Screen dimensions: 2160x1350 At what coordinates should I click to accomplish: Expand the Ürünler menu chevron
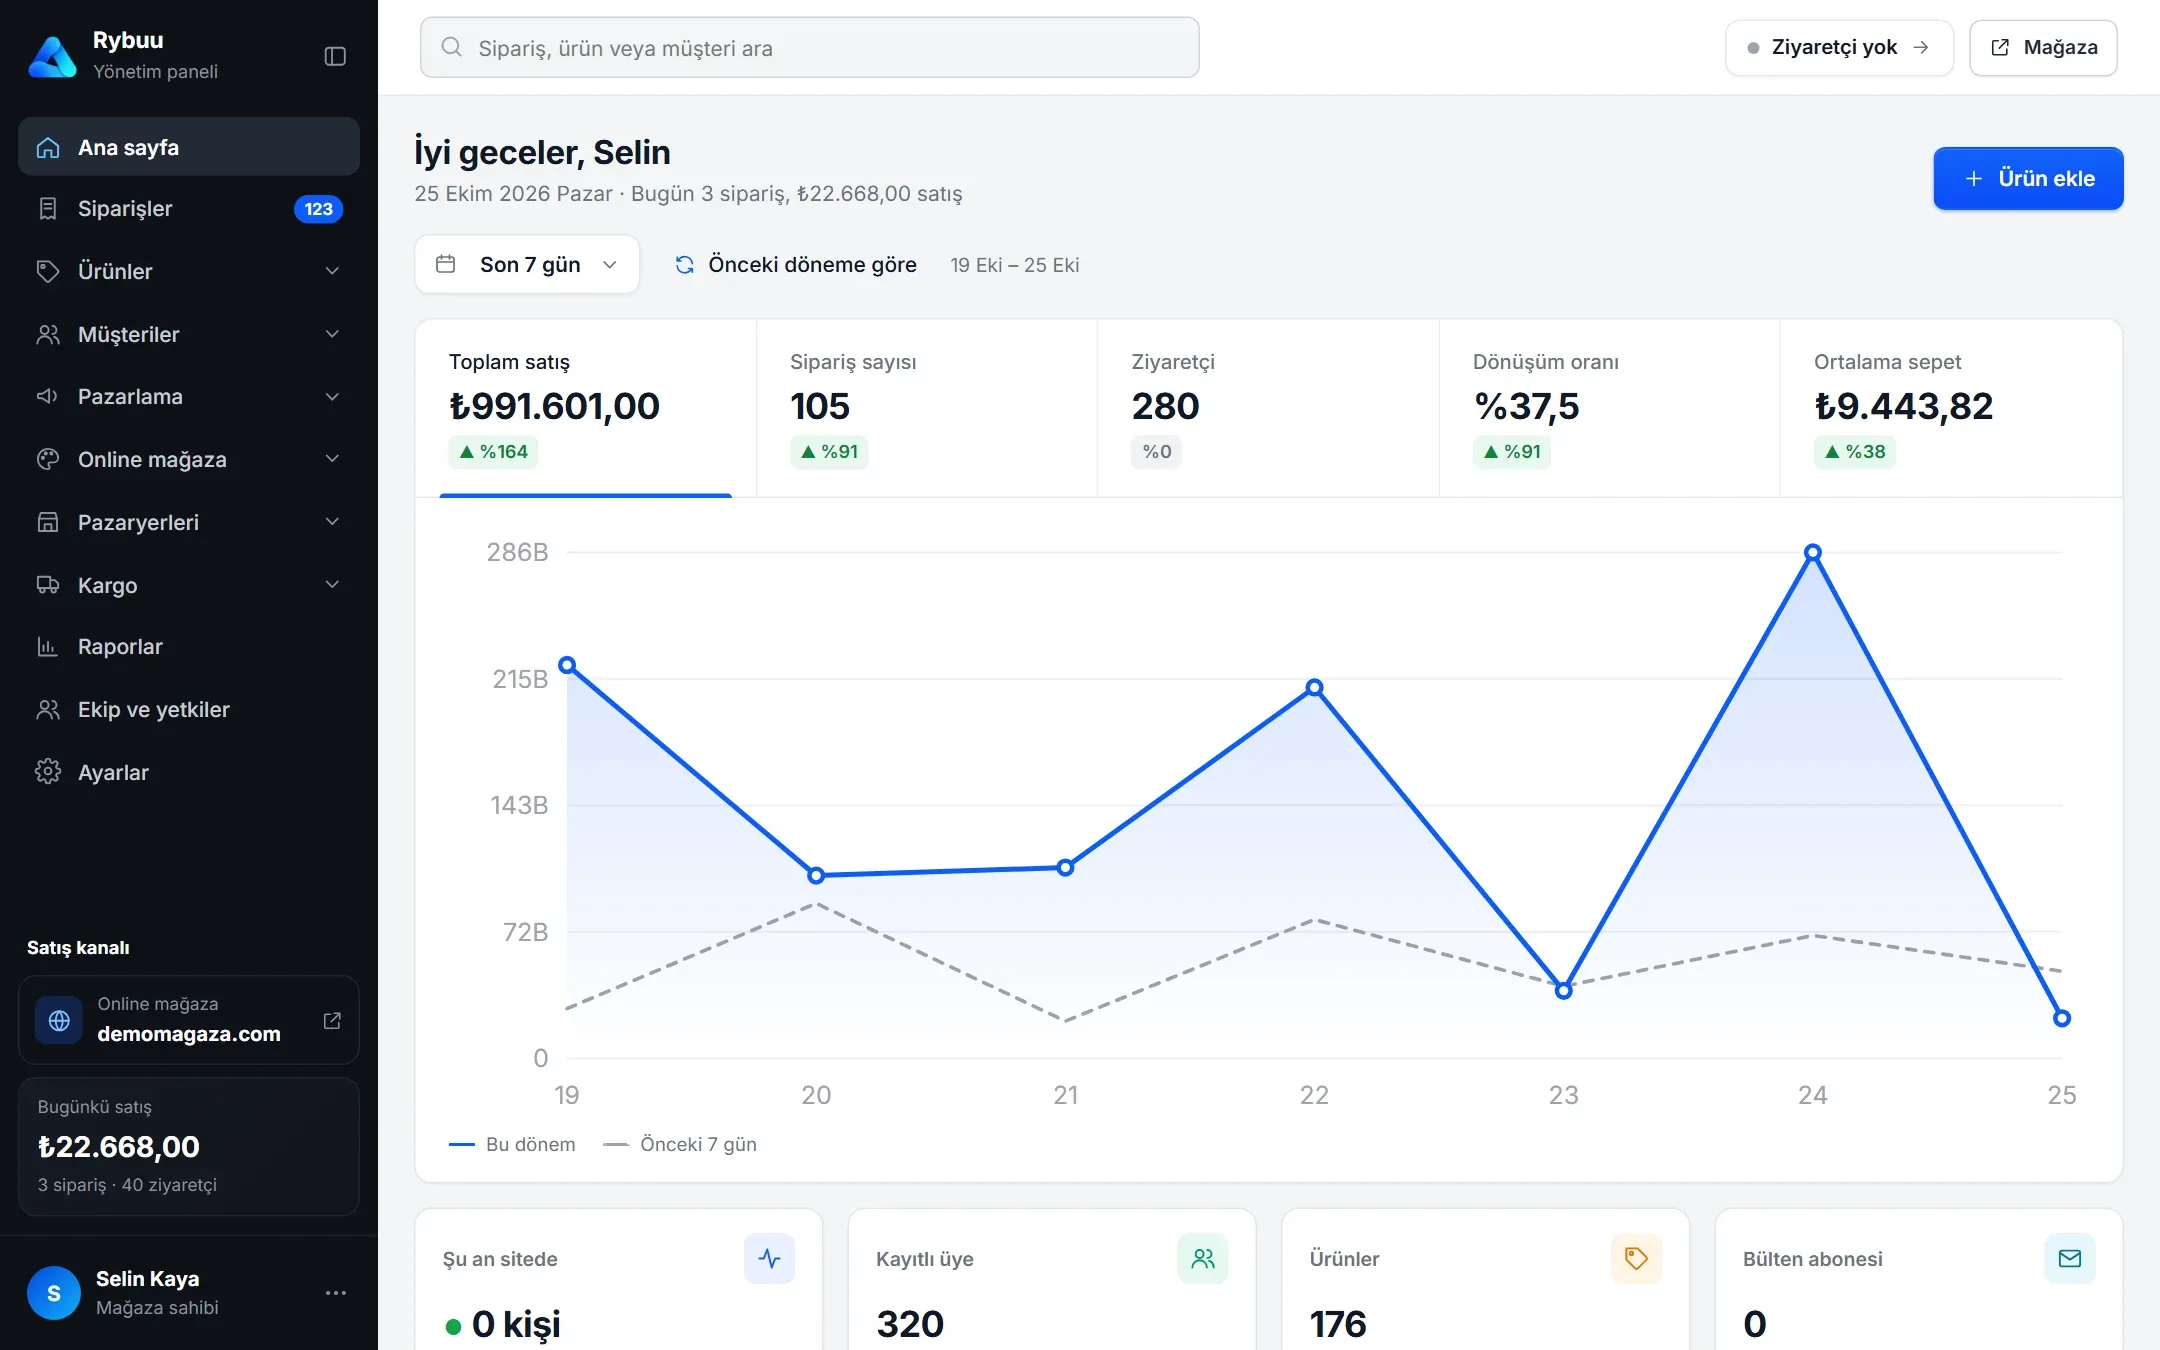tap(332, 271)
